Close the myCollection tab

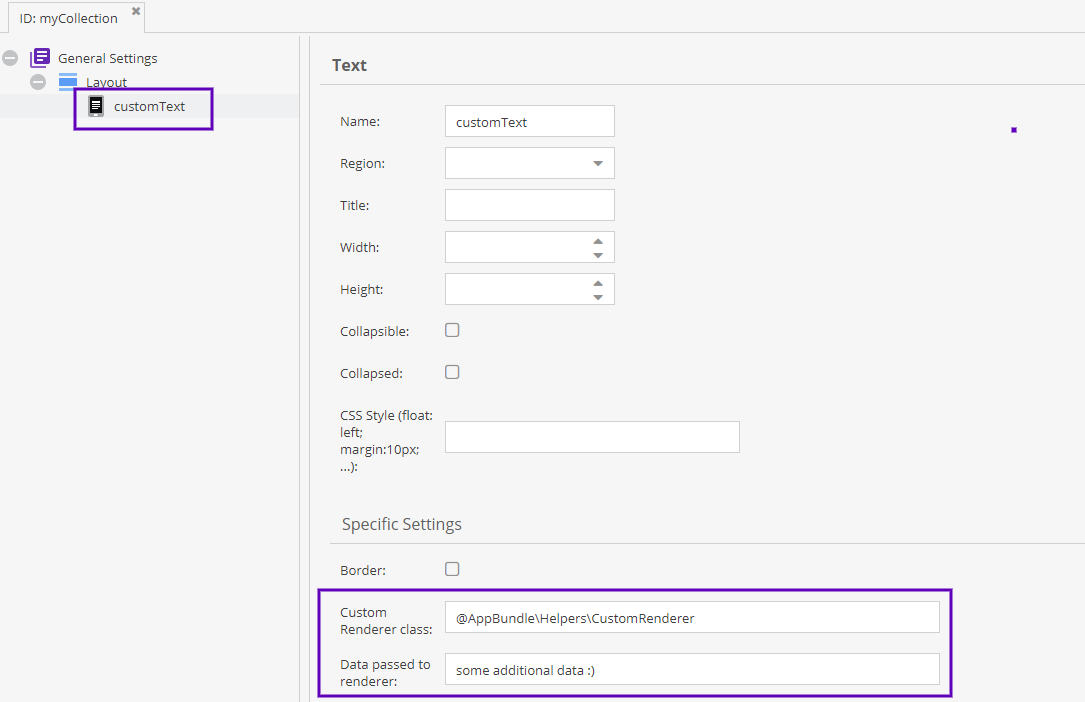pyautogui.click(x=136, y=12)
